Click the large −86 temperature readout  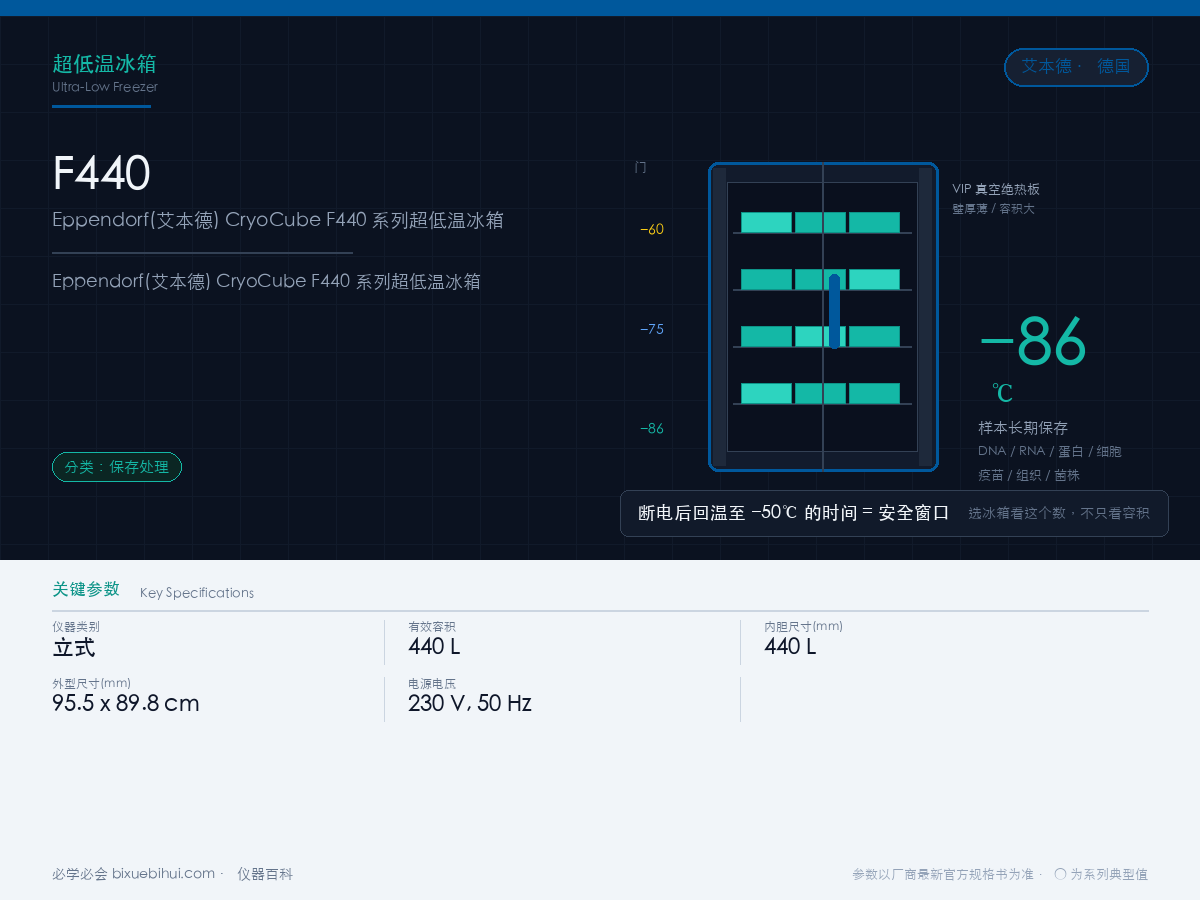(1033, 343)
